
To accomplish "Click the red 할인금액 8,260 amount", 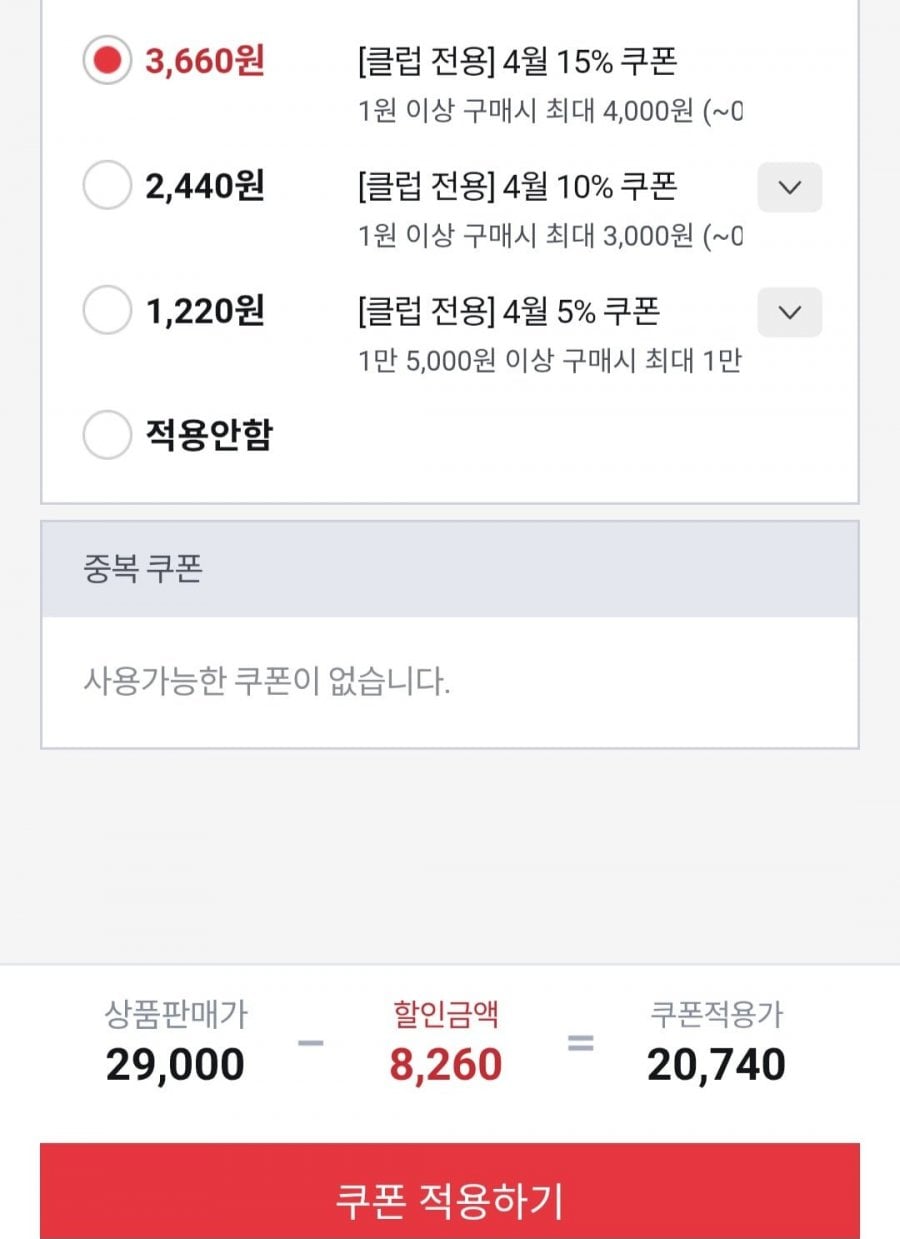I will [446, 1065].
